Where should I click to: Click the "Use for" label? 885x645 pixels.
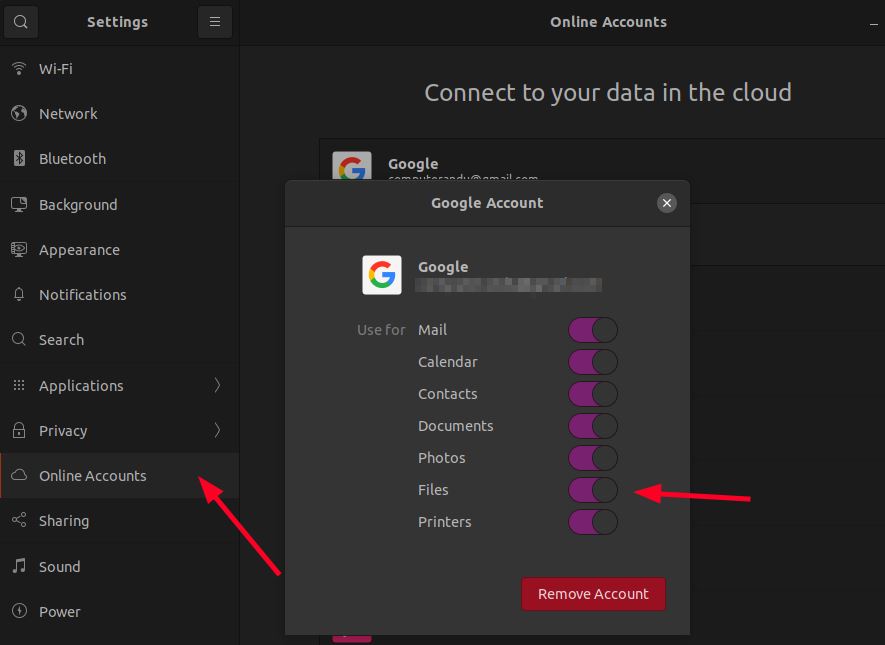(381, 330)
